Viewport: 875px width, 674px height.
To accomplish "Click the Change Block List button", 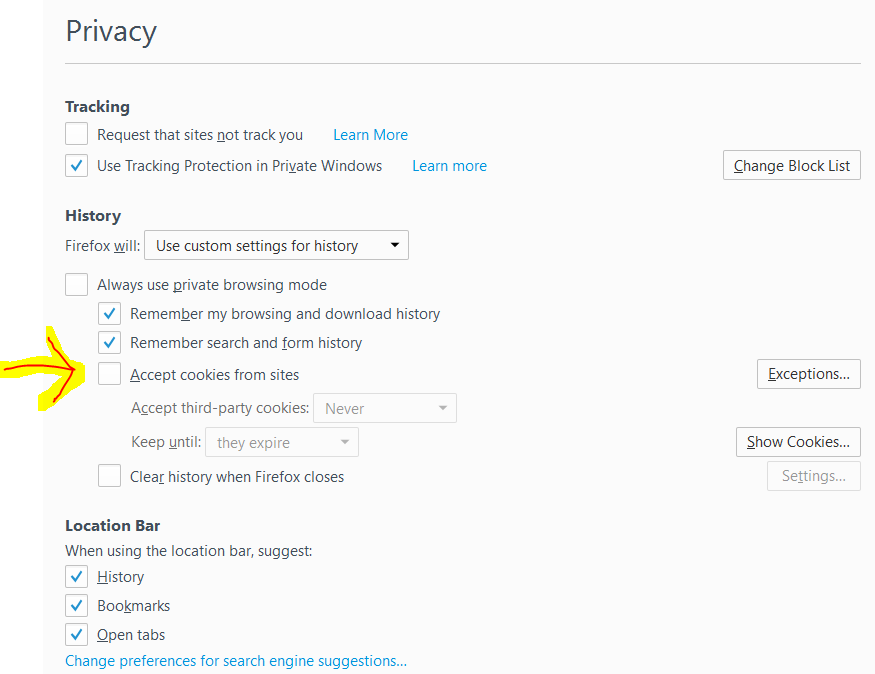I will [791, 165].
